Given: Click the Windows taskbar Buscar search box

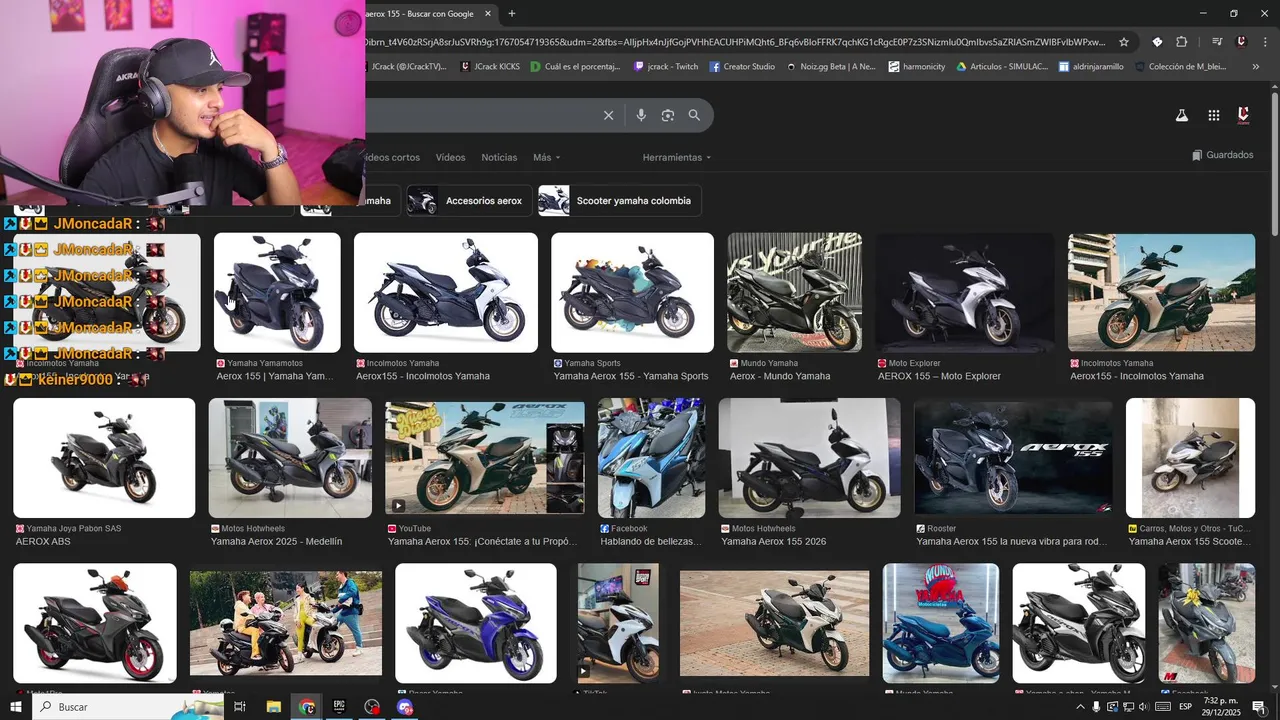Looking at the screenshot, I should (x=127, y=707).
